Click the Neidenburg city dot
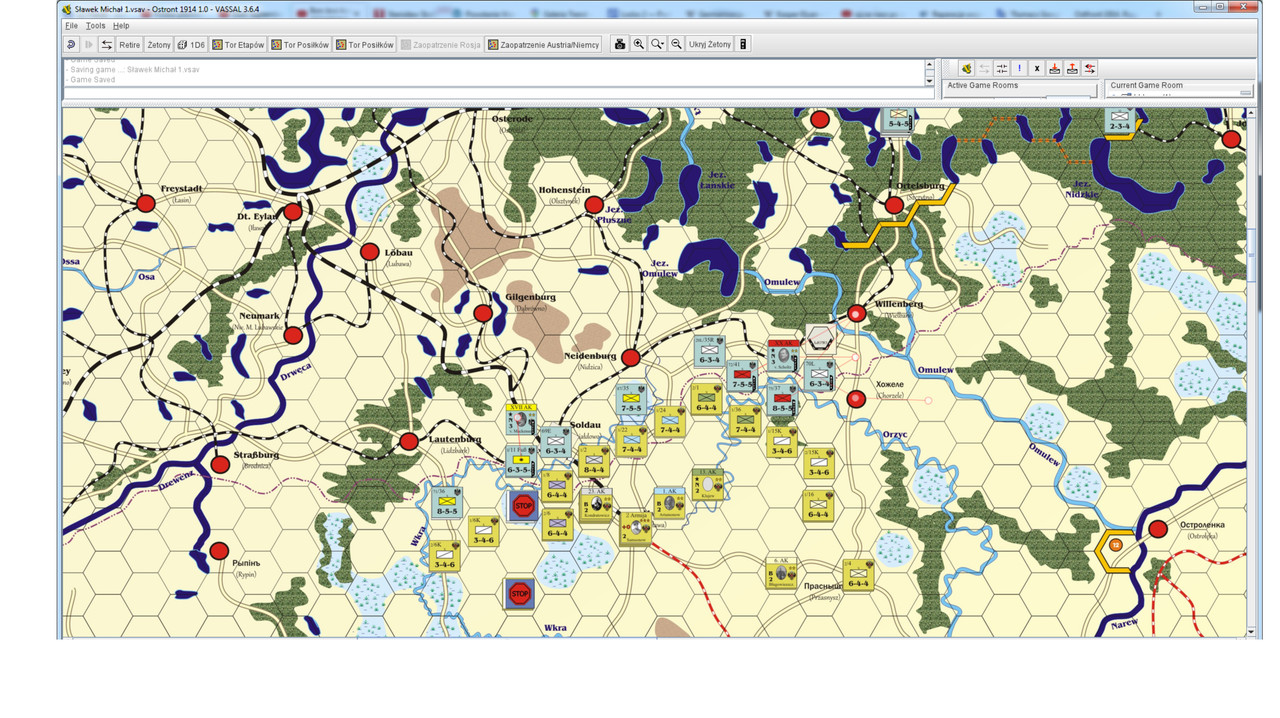Image resolution: width=1280 pixels, height=718 pixels. tap(630, 357)
